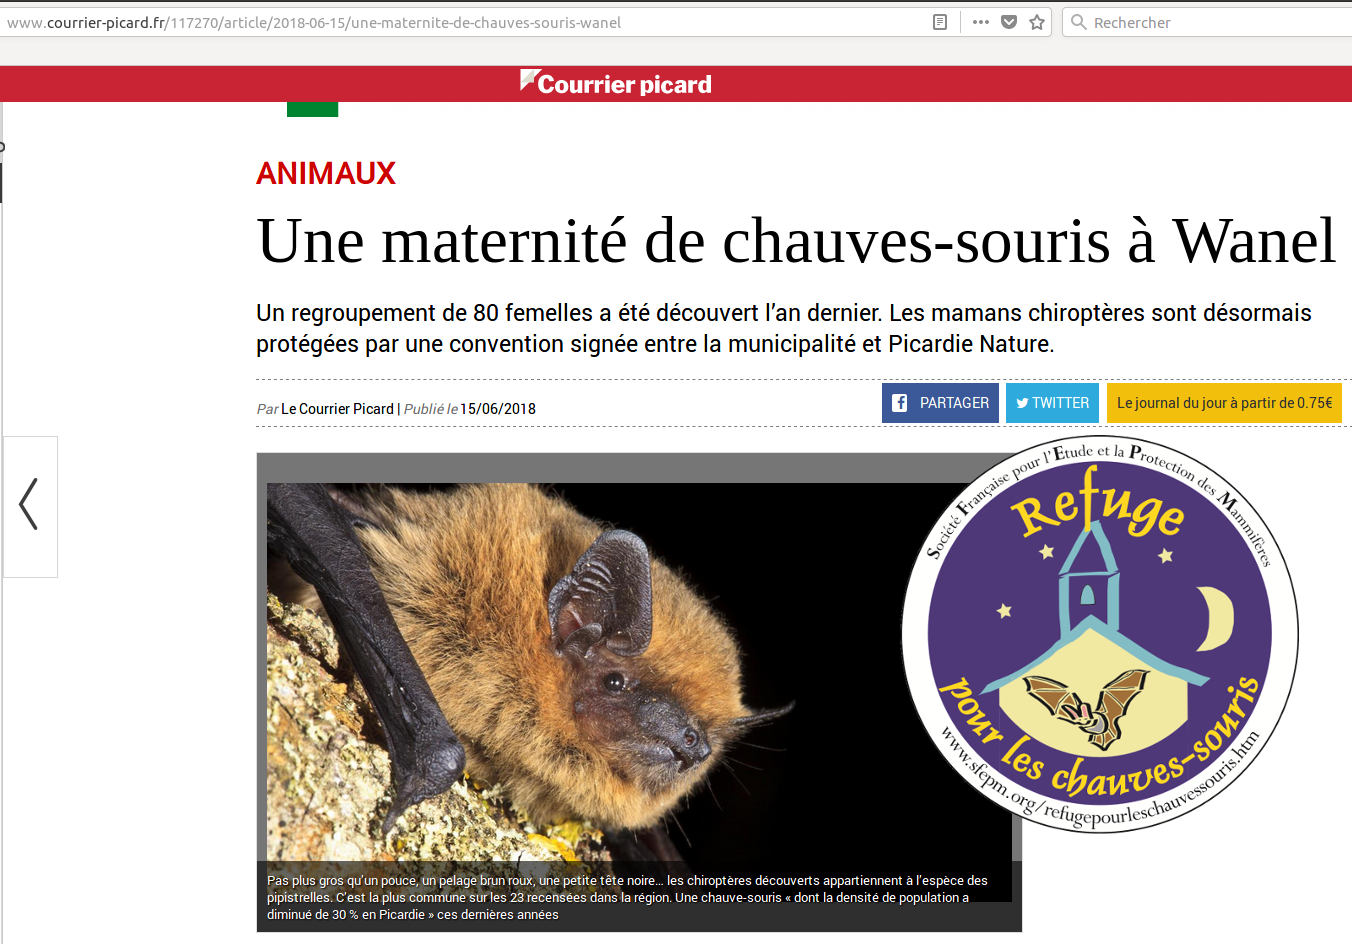Click the URL address bar
Screen dimensions: 1352x944
point(464,22)
